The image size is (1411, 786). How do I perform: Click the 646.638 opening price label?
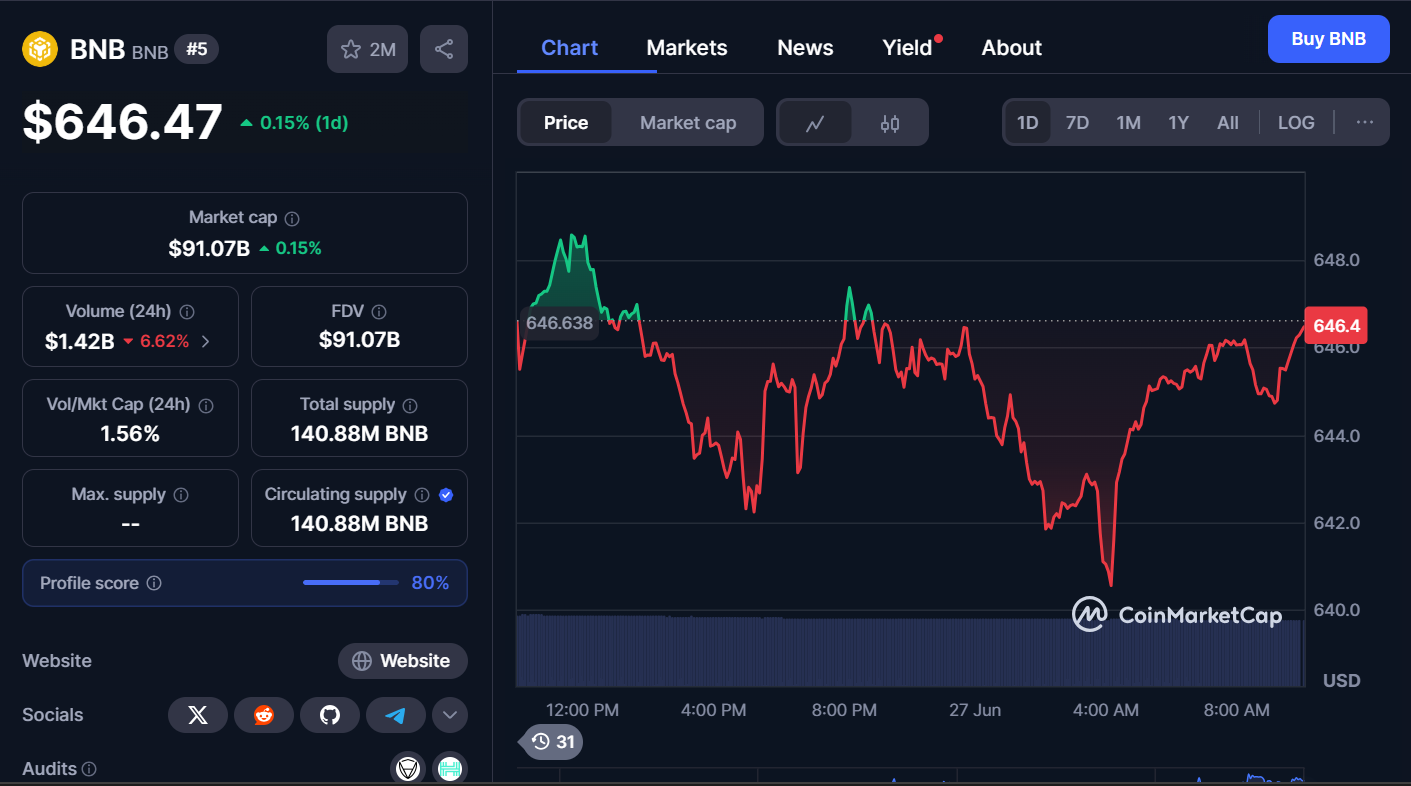point(559,323)
